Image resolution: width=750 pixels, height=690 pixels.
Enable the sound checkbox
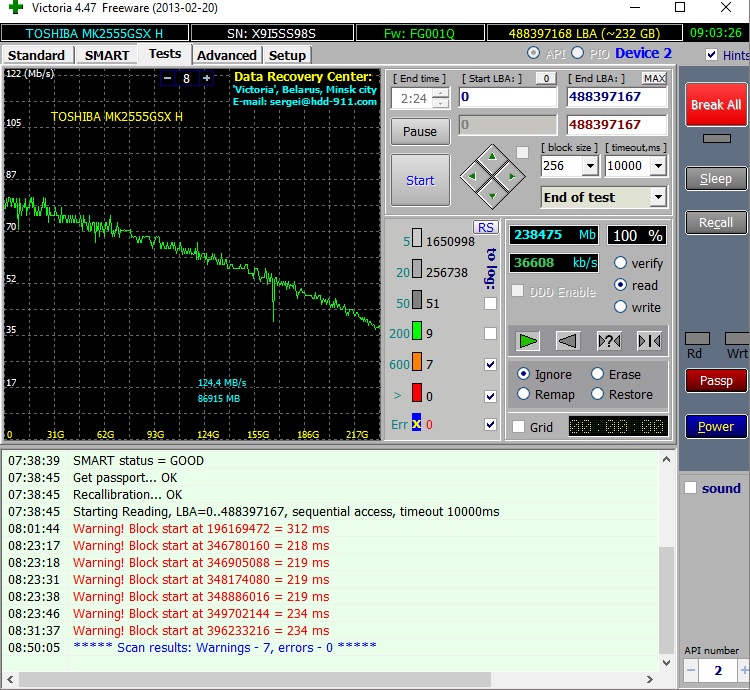pos(690,488)
